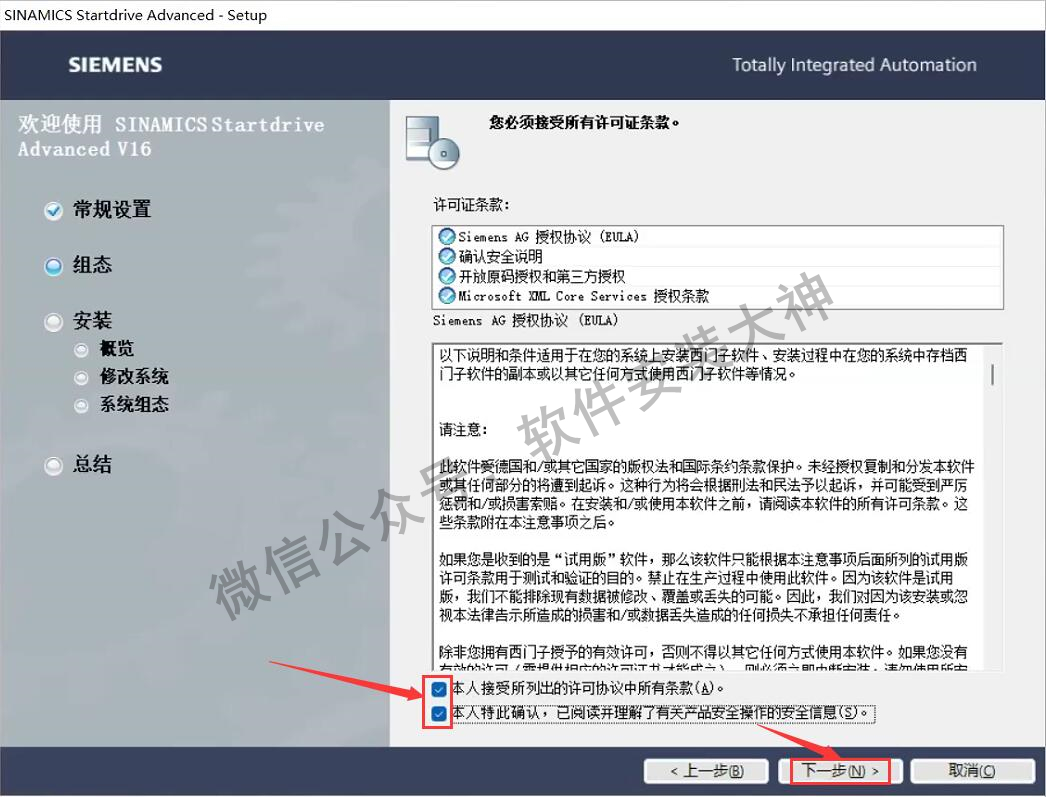Select 常规设置 step in sidebar
The image size is (1046, 797).
point(111,209)
